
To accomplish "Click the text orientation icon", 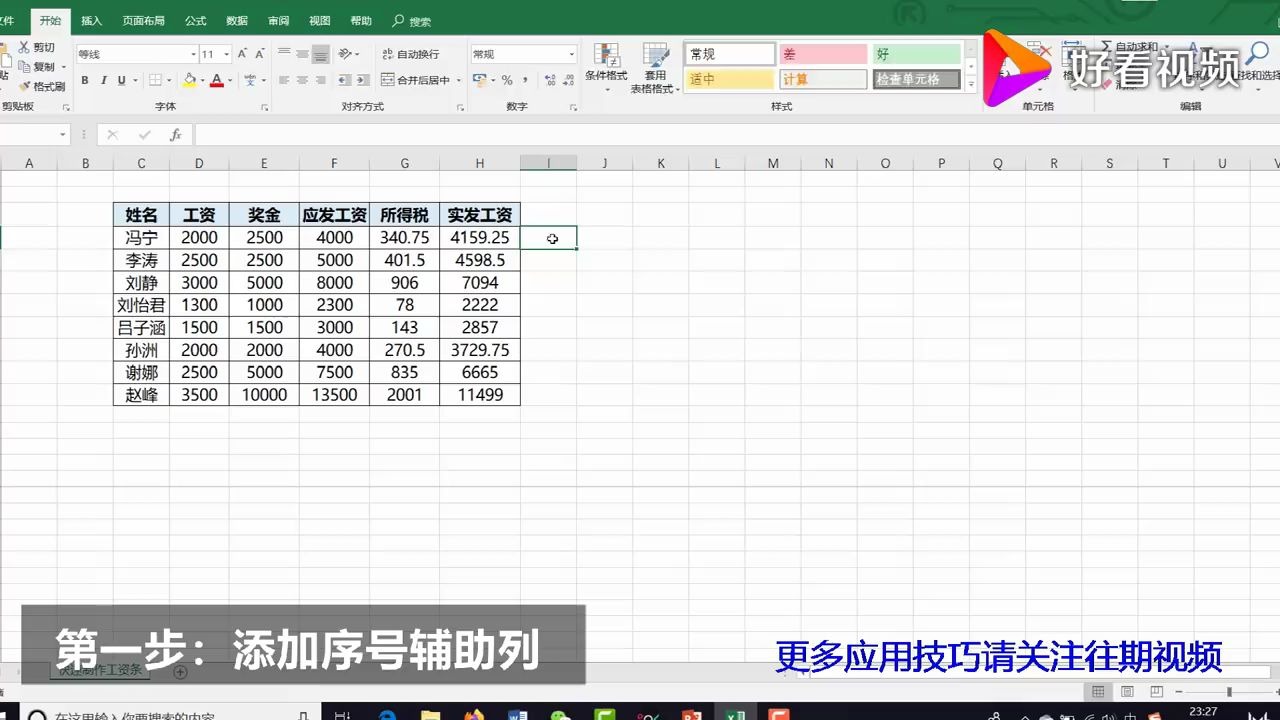I will click(x=345, y=54).
